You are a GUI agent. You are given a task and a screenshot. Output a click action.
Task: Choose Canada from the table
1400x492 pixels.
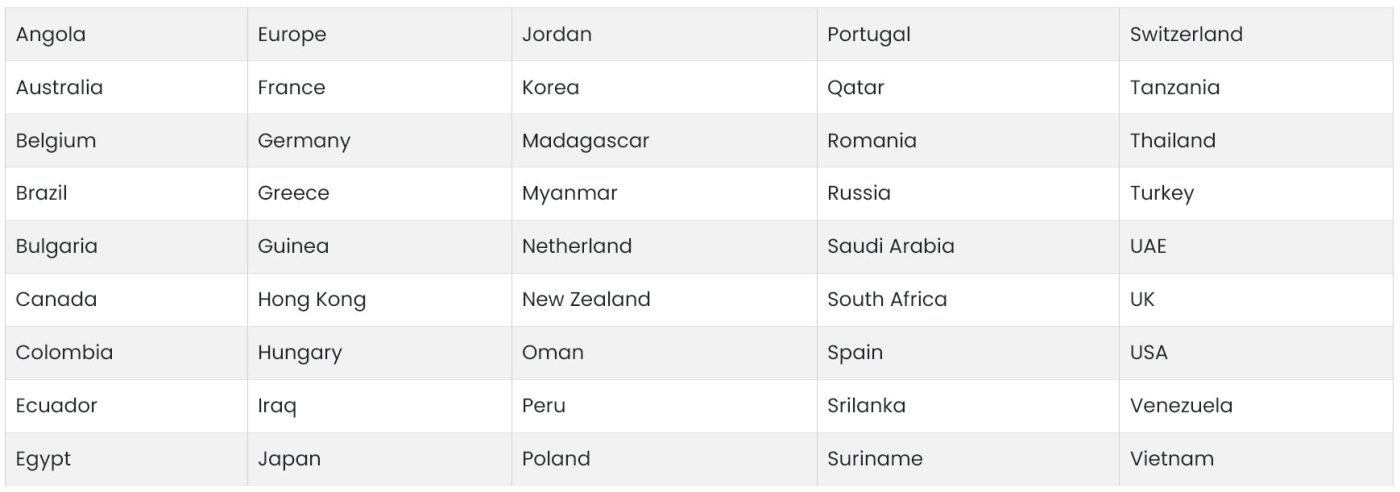[56, 299]
